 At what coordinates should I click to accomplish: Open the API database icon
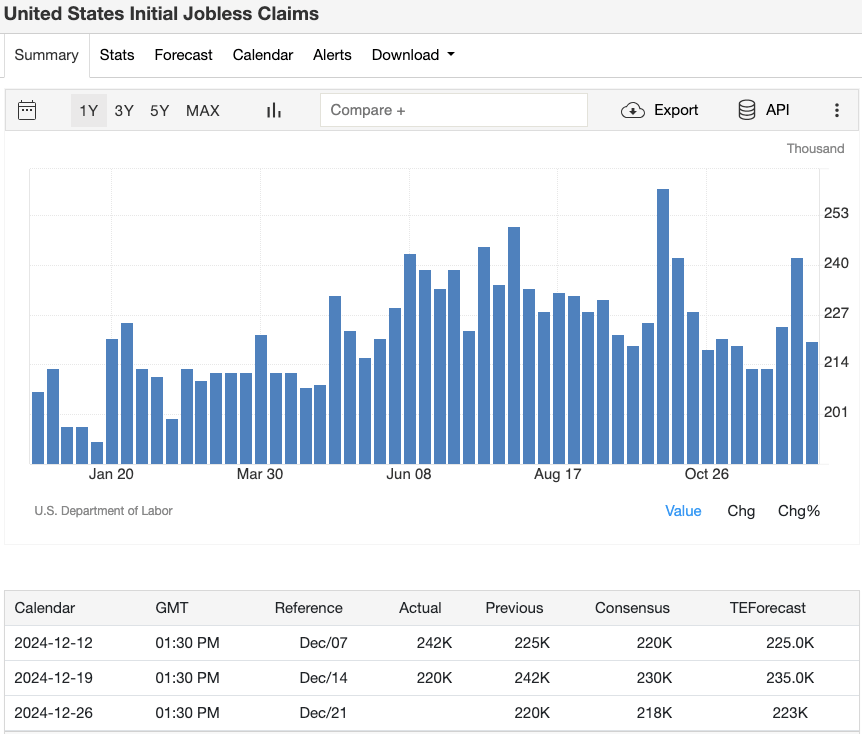tap(745, 110)
